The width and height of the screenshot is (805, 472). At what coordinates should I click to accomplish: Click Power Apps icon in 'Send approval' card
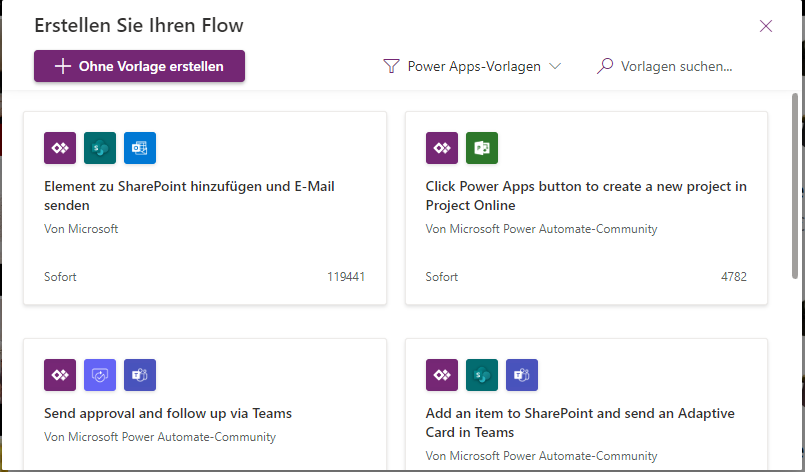tap(60, 375)
